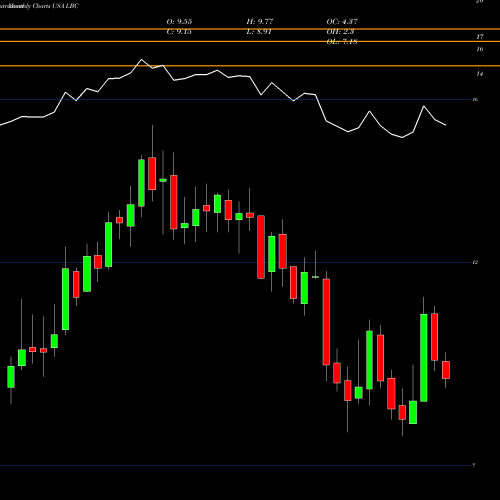Screen dimensions: 500x500
Task: Select the open value 'O: 9.55'
Action: tap(179, 22)
